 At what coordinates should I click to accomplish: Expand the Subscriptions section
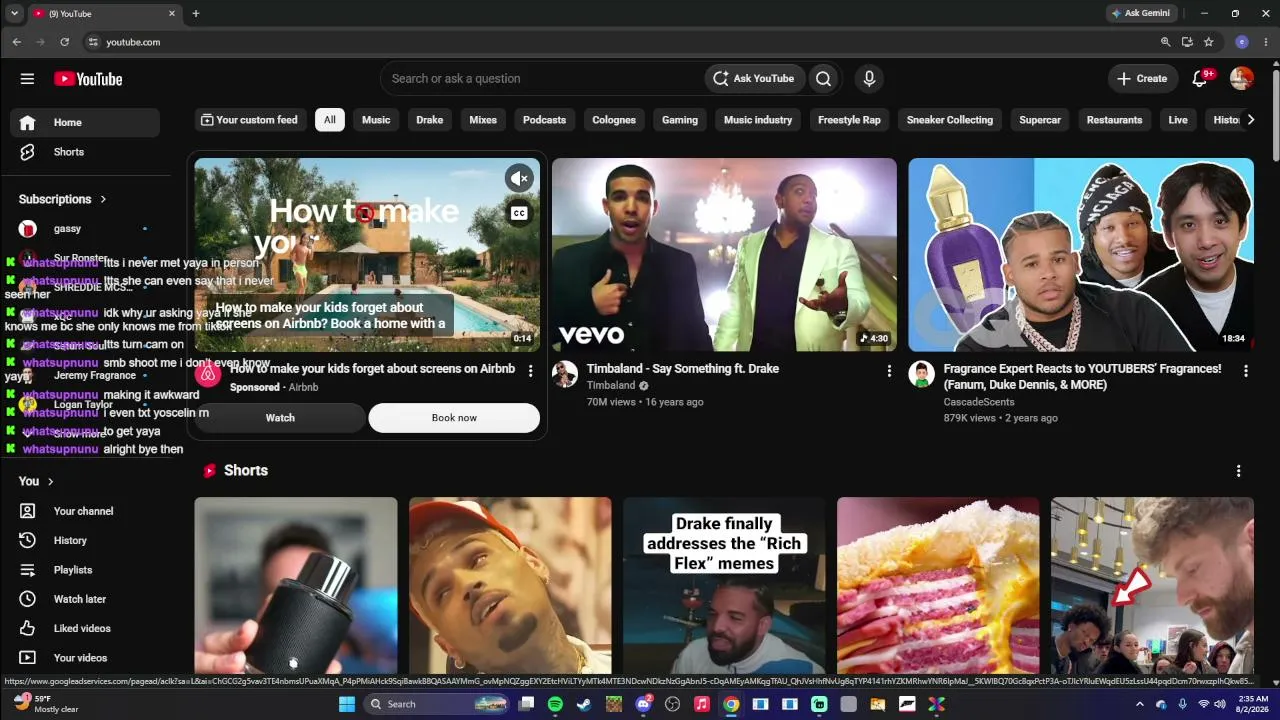point(63,199)
